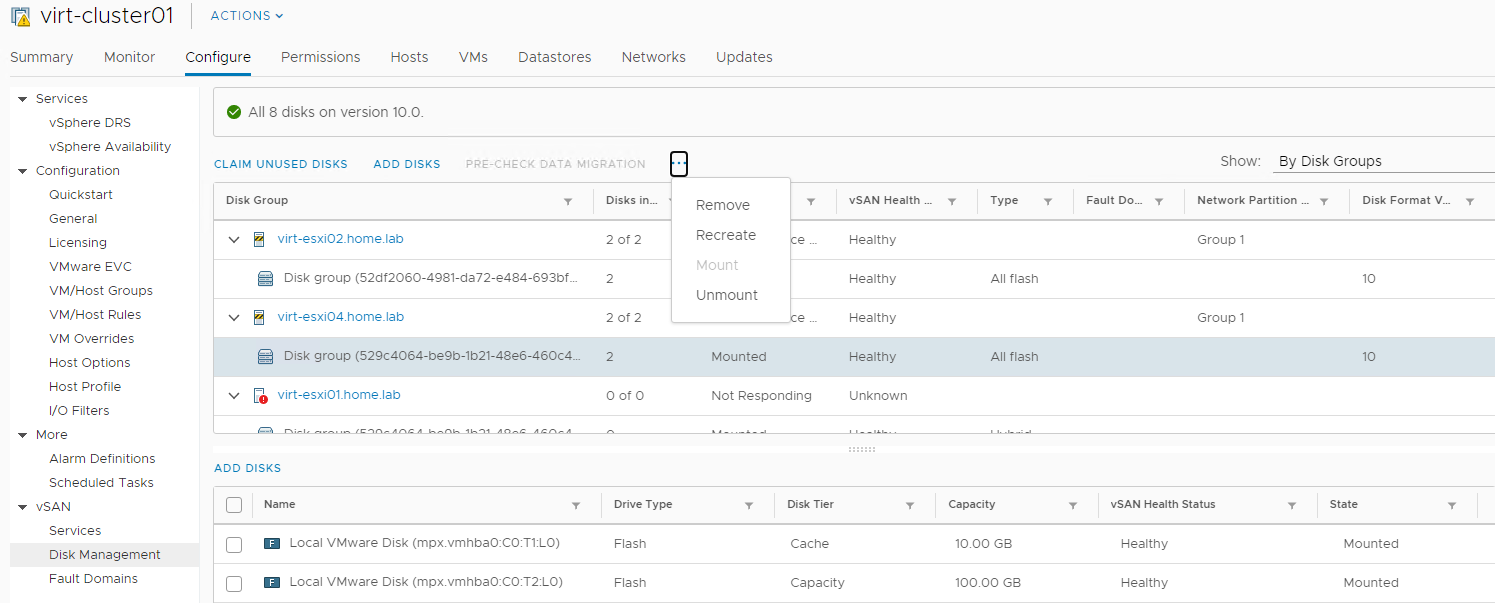
Task: Click ADD DISKS button above the disks list
Action: (x=248, y=468)
